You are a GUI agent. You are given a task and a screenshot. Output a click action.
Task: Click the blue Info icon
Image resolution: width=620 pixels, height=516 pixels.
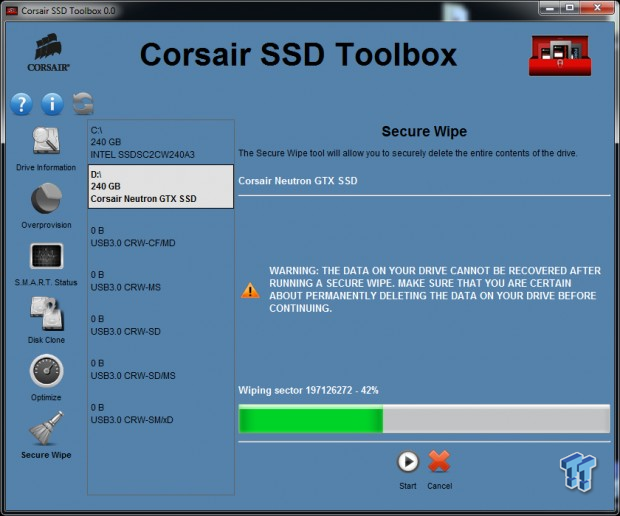pyautogui.click(x=52, y=104)
